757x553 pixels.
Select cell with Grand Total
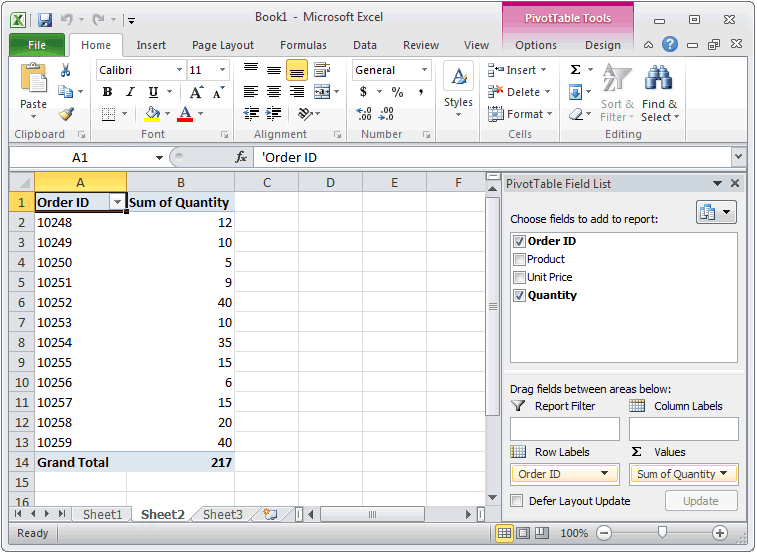pos(80,462)
